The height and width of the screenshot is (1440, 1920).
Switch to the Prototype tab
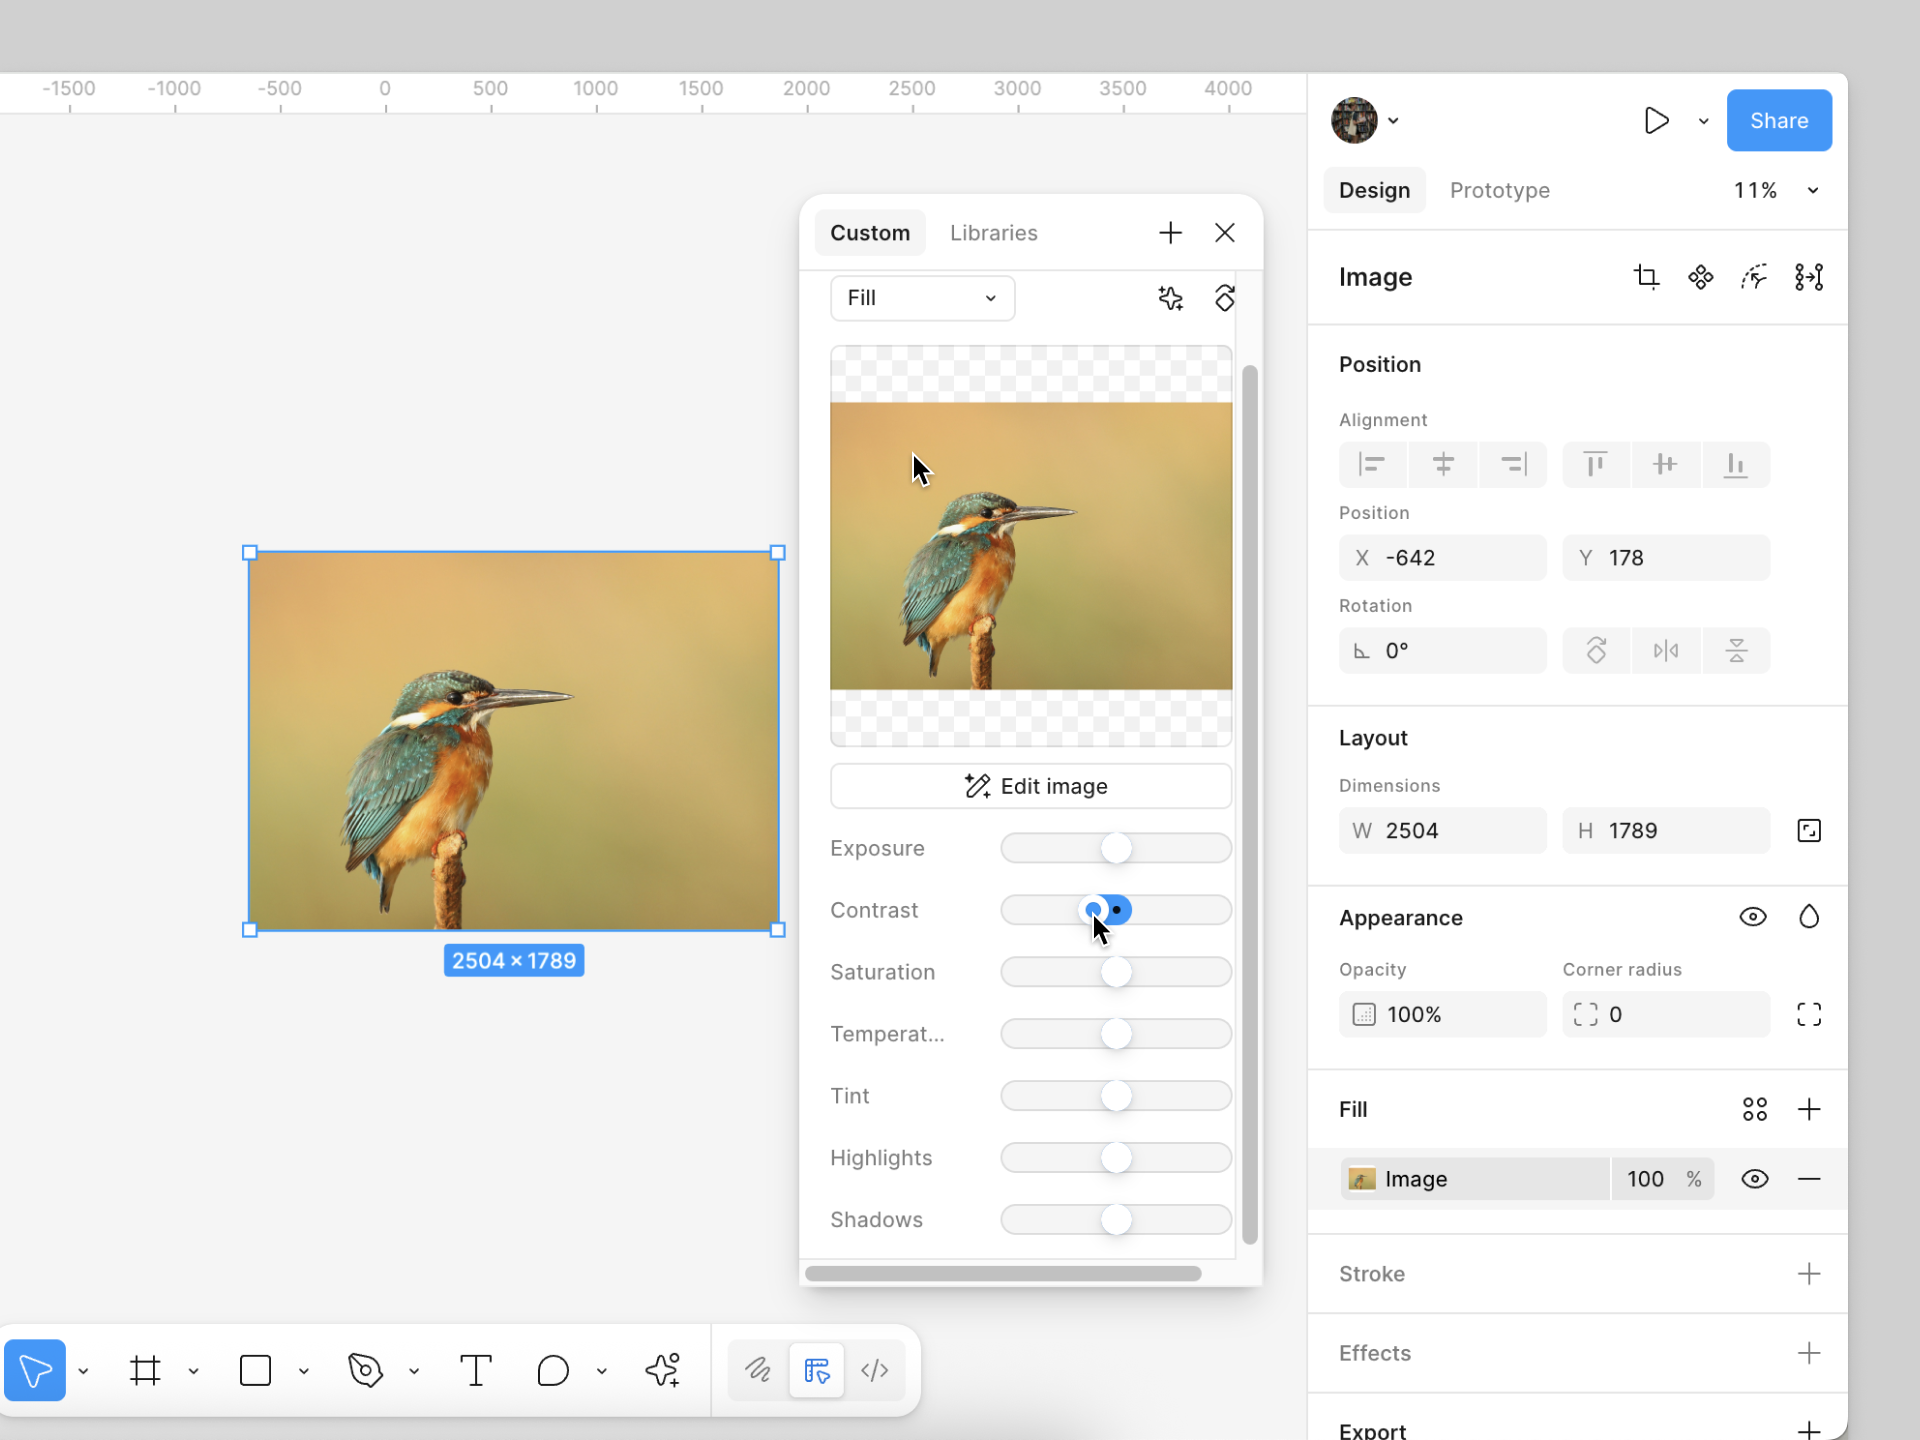pos(1500,190)
